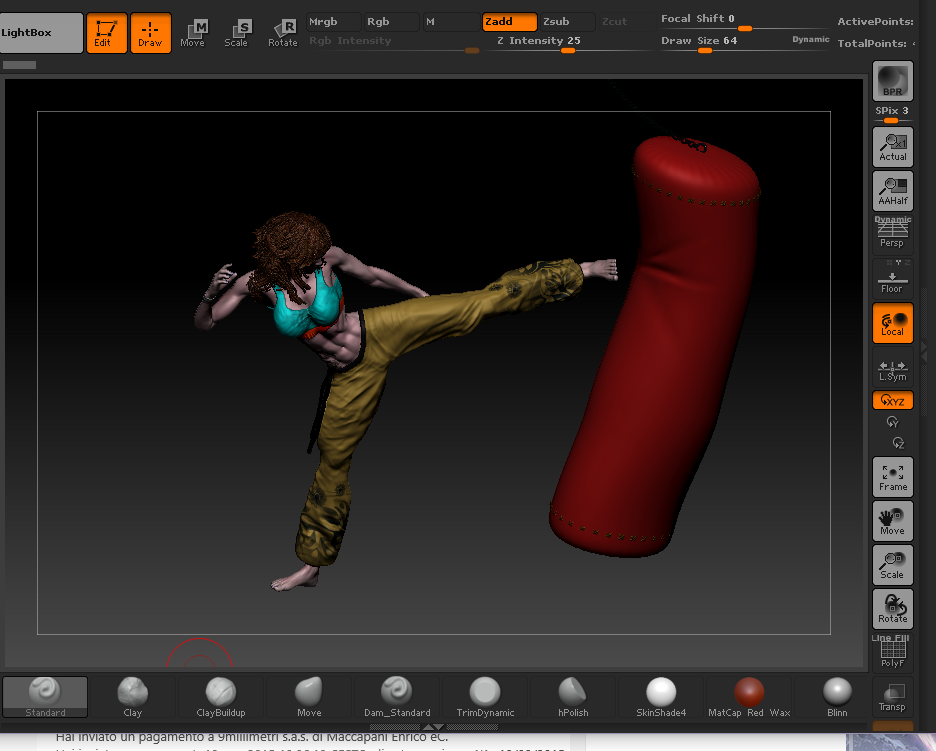This screenshot has width=936, height=751.
Task: Adjust the SPix slider
Action: click(892, 113)
